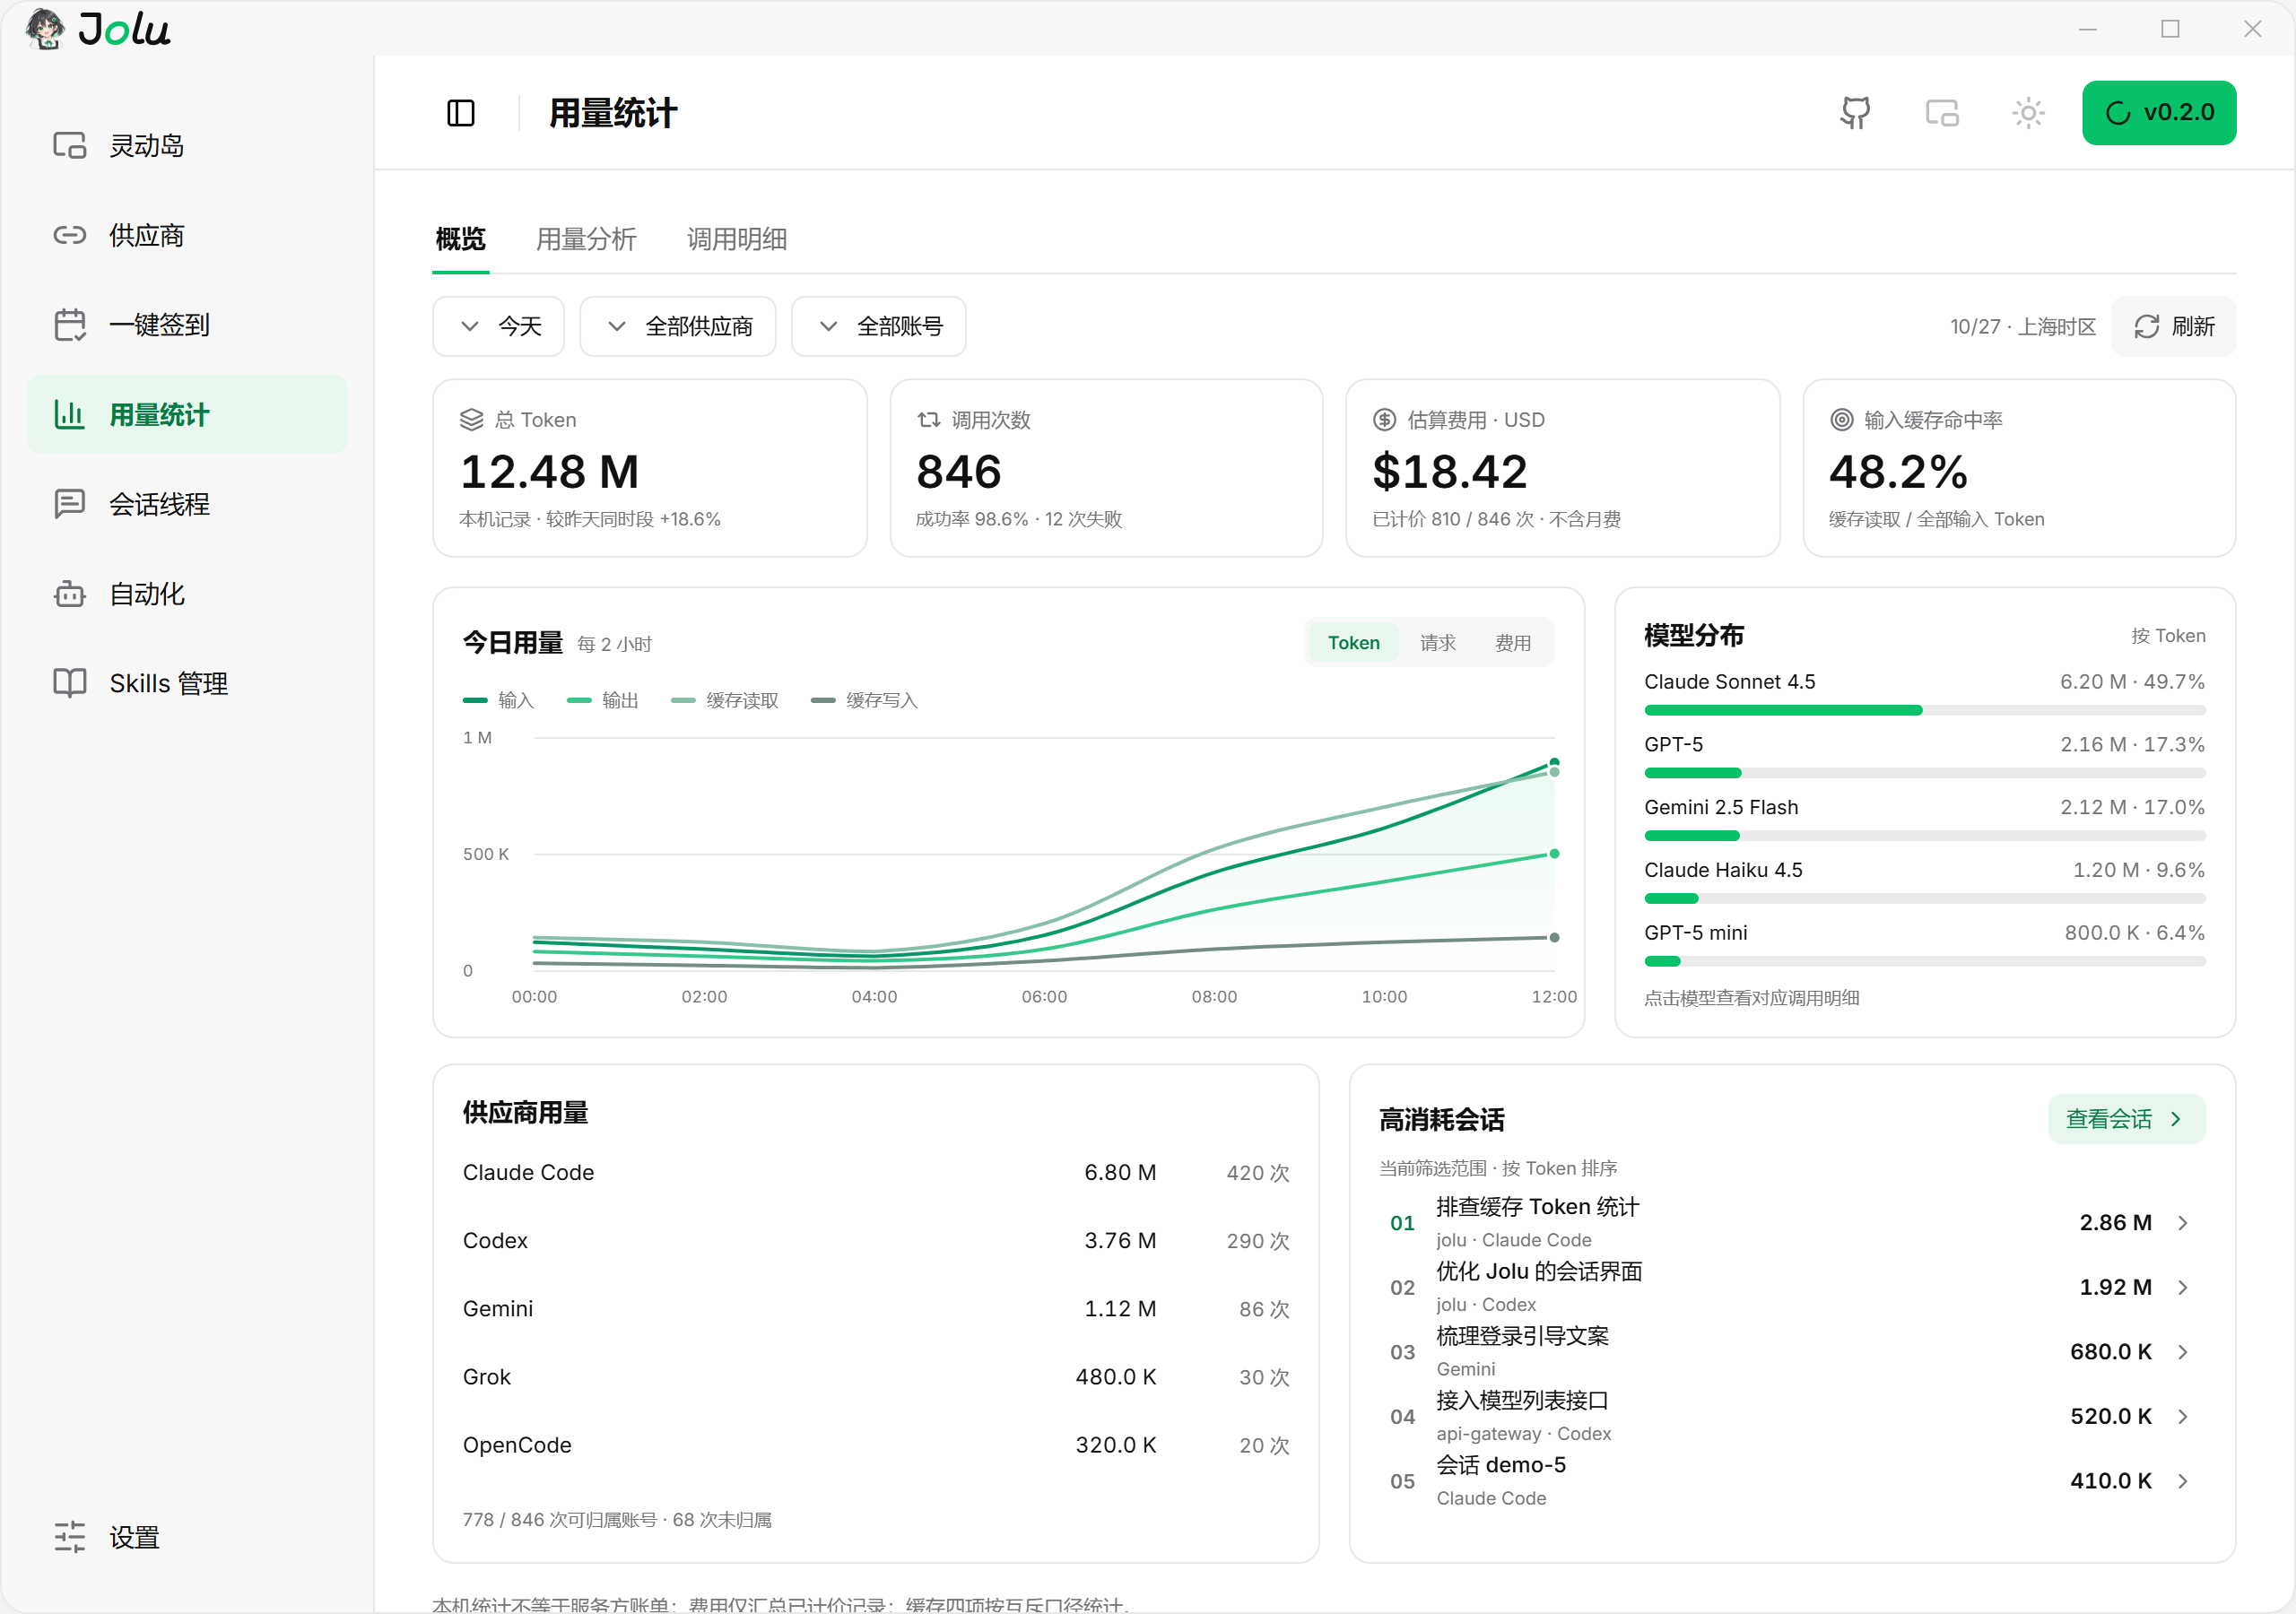The height and width of the screenshot is (1614, 2296).
Task: Toggle 输入 series in chart legend
Action: coord(498,701)
